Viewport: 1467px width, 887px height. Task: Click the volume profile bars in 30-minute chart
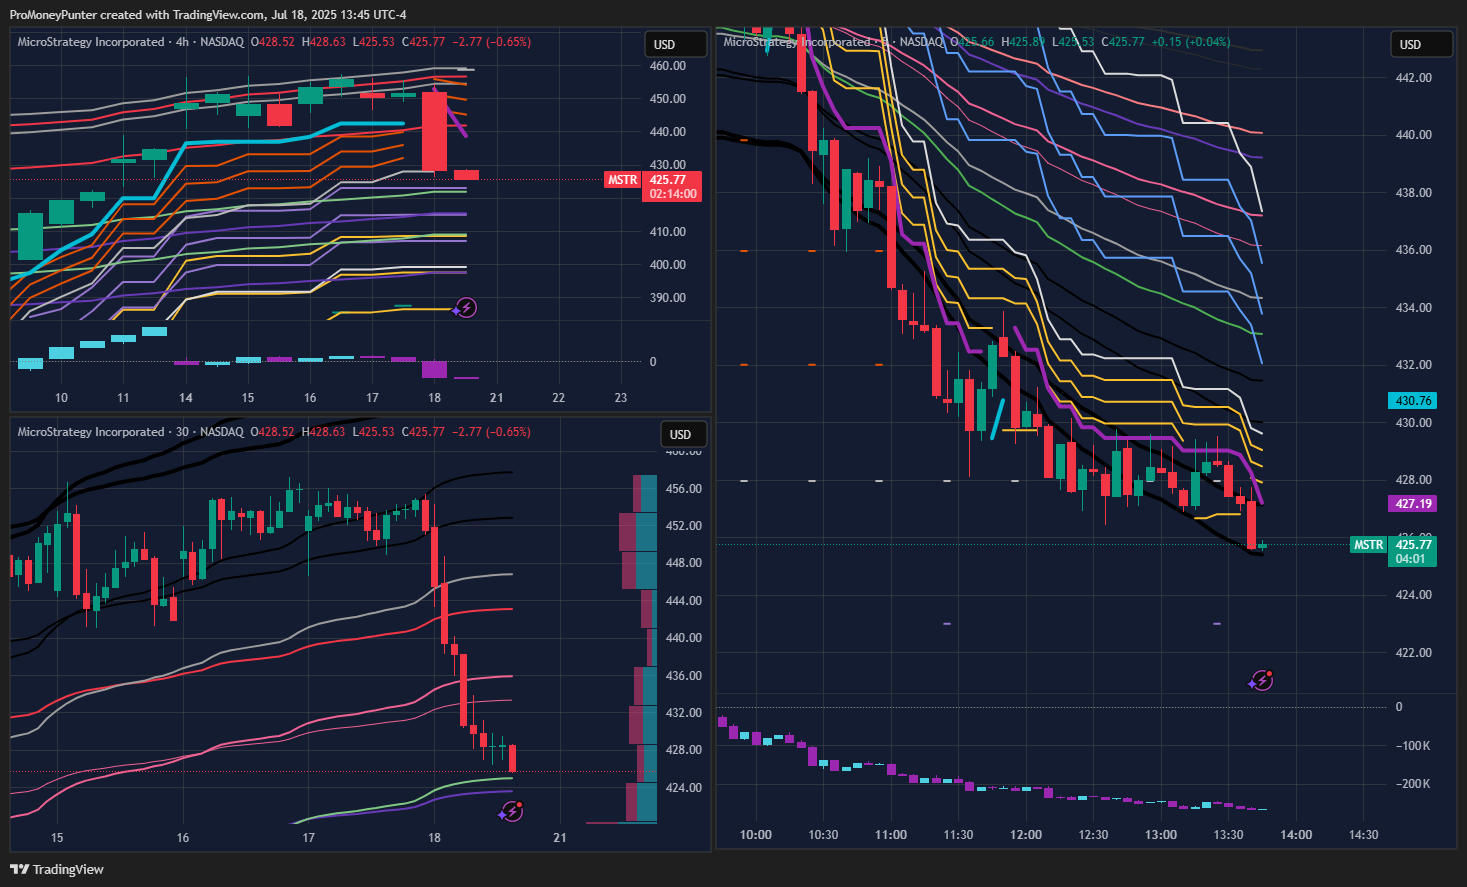pyautogui.click(x=638, y=650)
